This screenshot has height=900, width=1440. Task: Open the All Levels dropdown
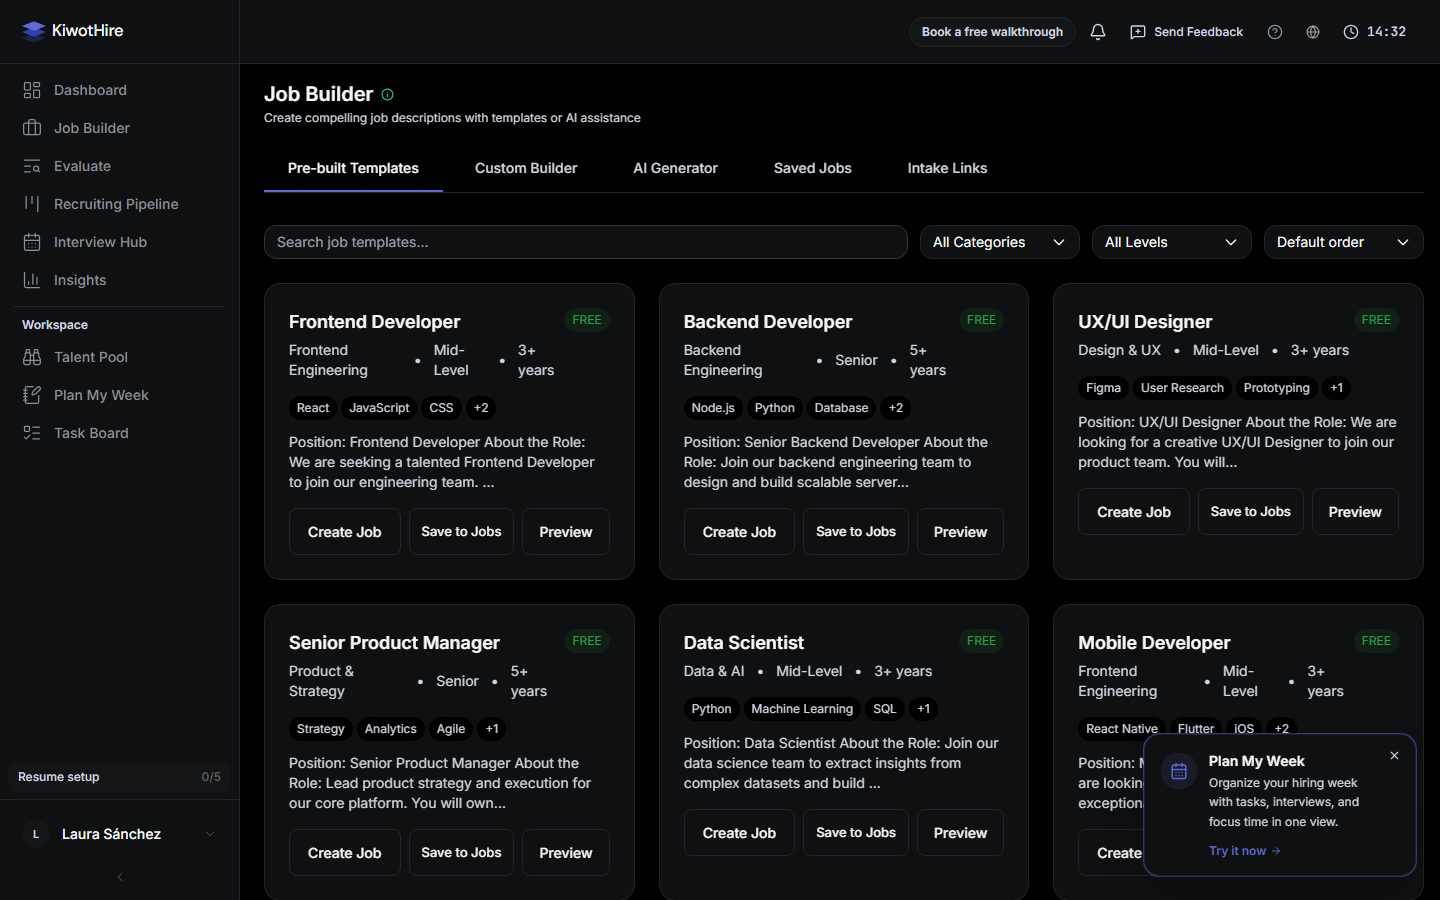(x=1171, y=242)
